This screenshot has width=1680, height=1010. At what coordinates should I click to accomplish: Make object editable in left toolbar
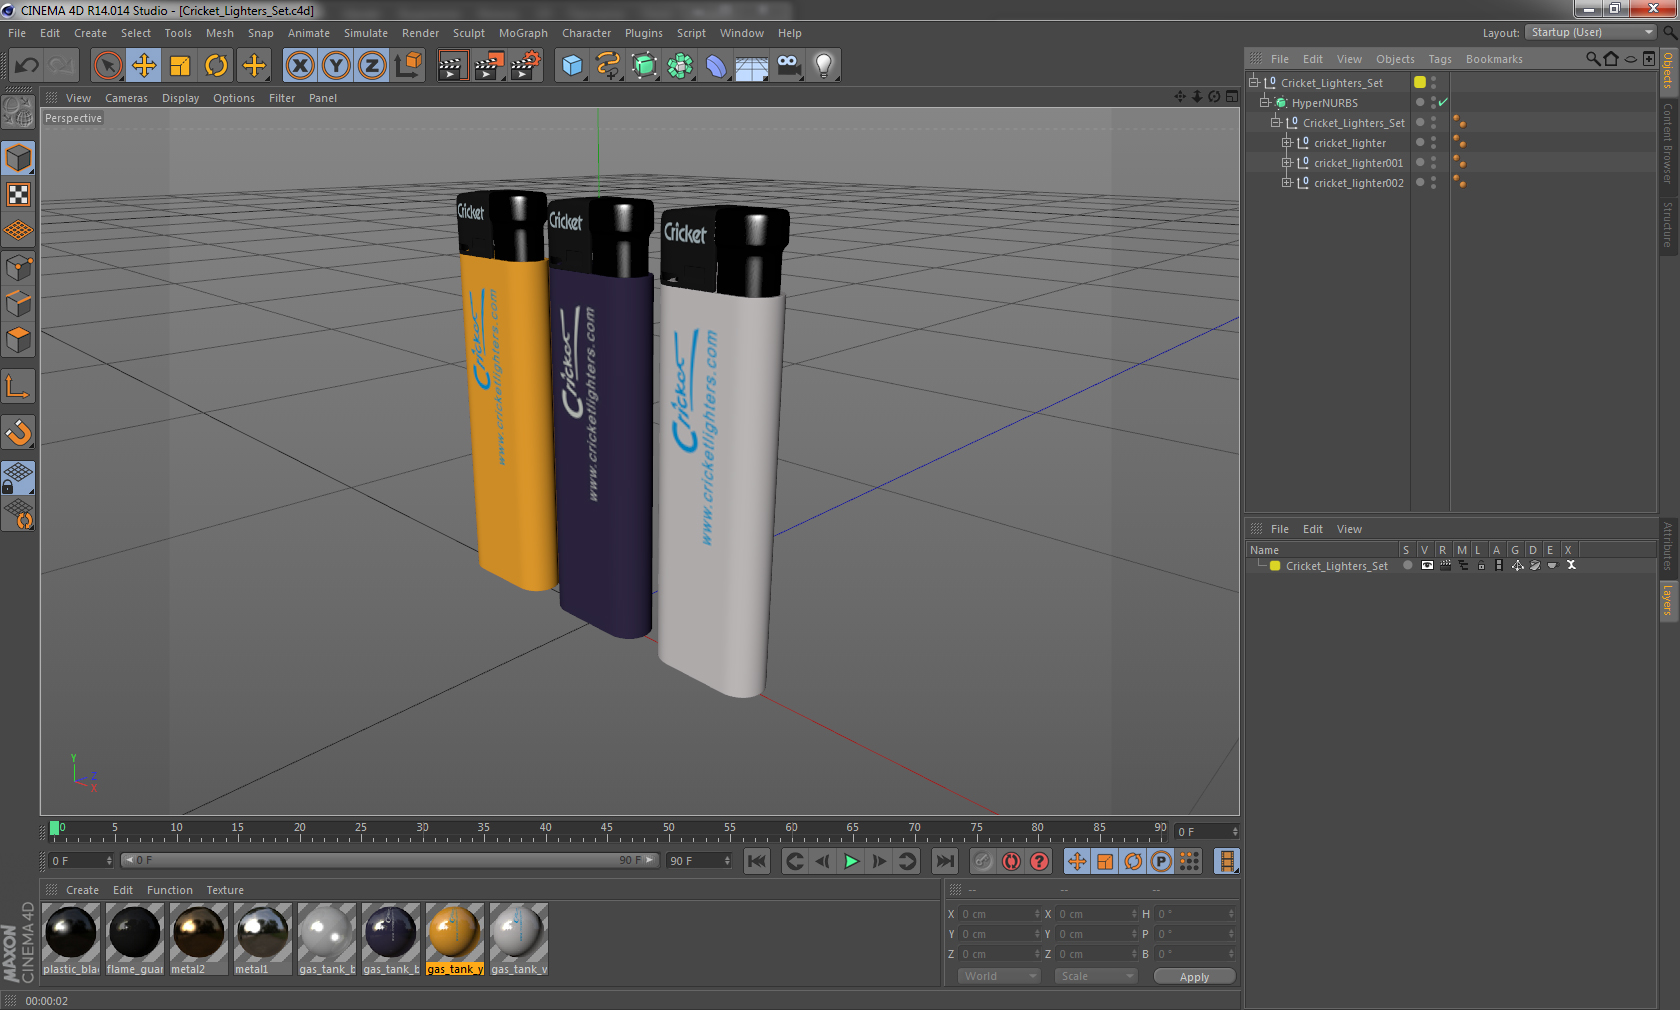click(18, 112)
